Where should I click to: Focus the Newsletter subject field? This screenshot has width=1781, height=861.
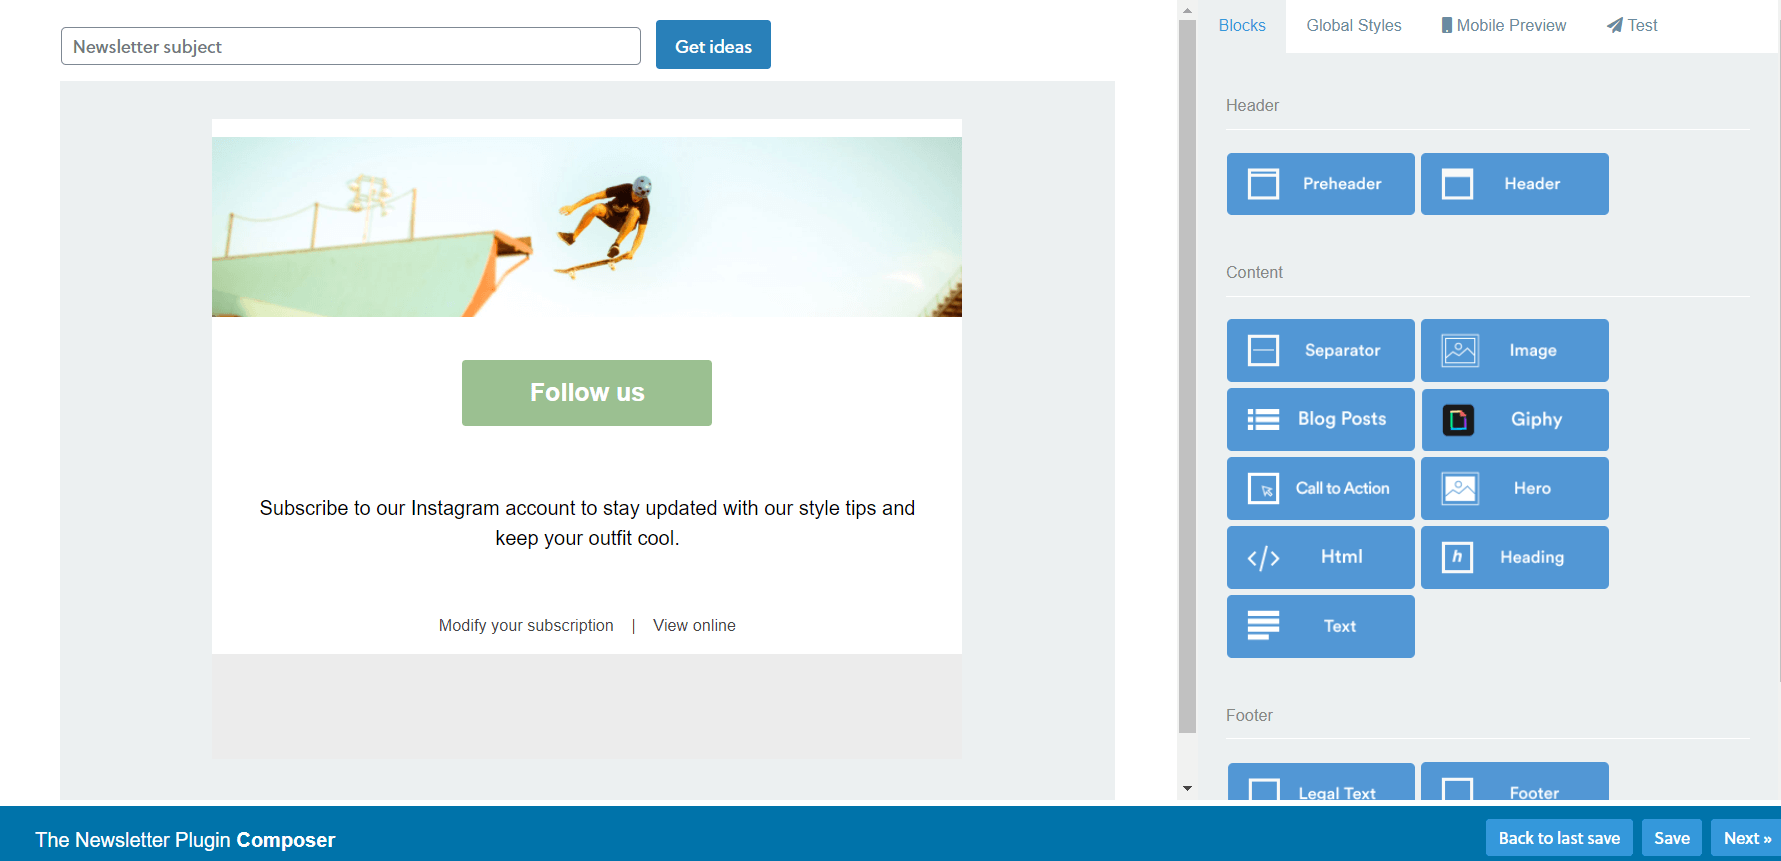pyautogui.click(x=351, y=46)
